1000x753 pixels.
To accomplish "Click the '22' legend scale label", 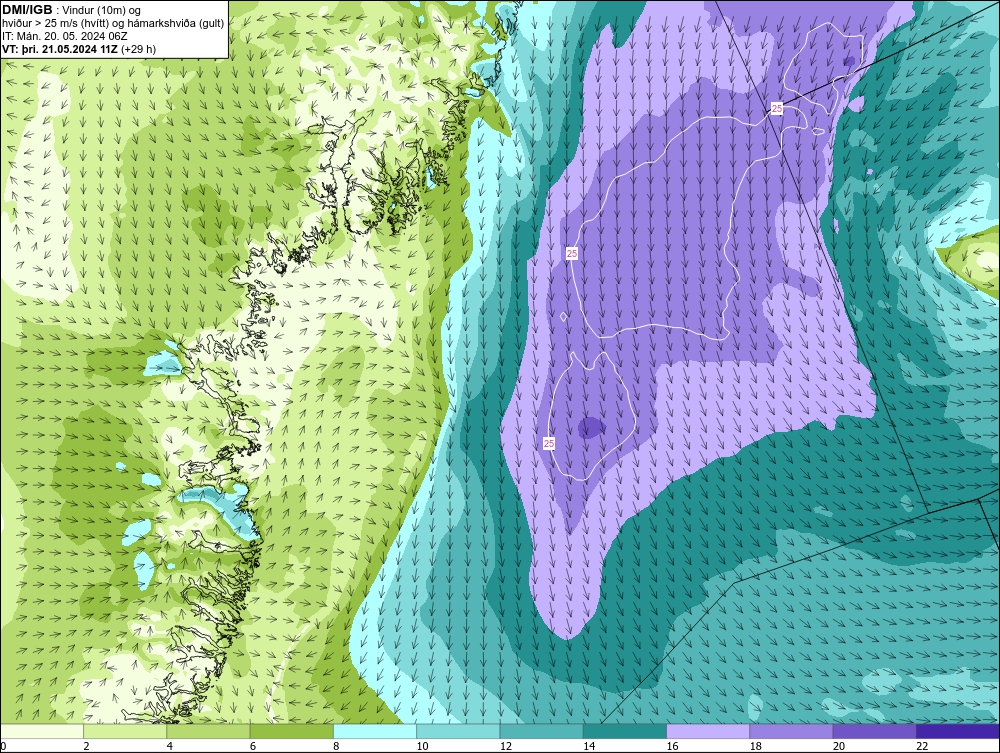I will coord(922,747).
